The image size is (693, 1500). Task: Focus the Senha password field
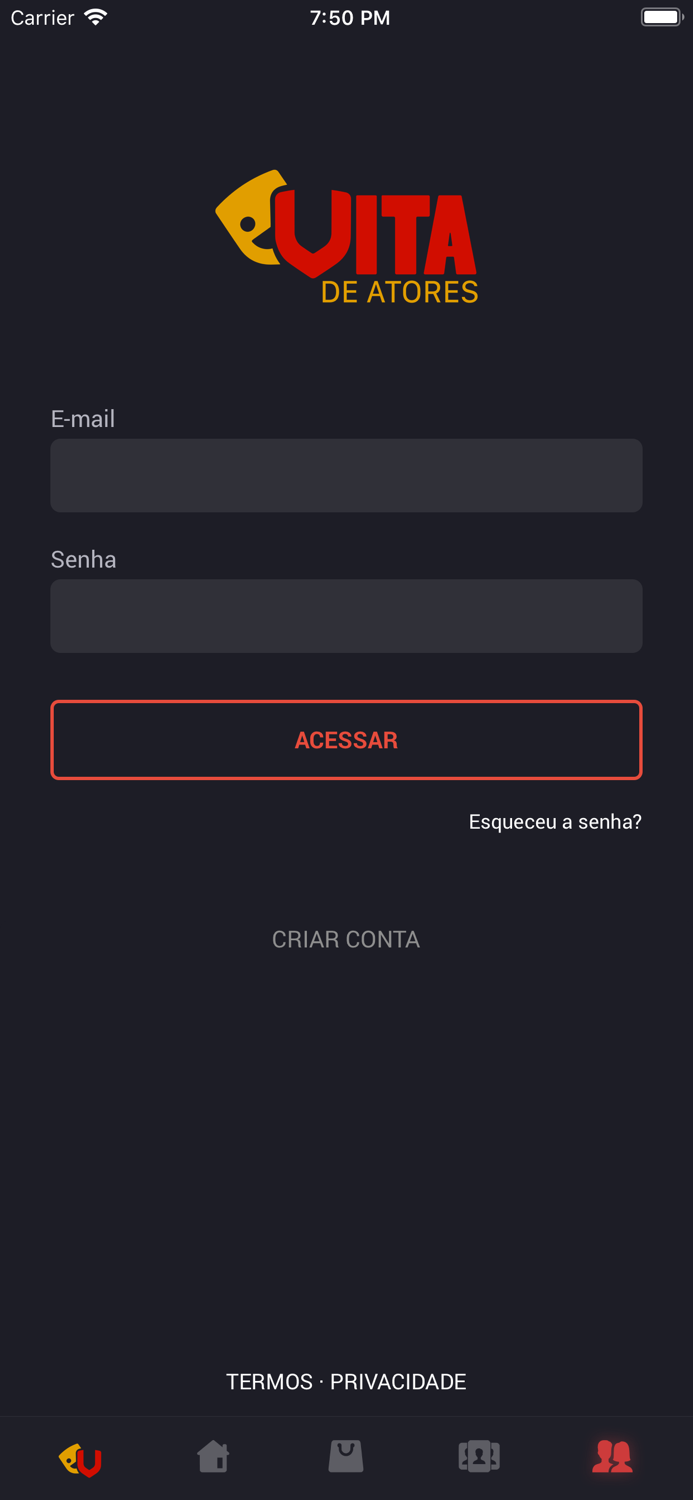tap(346, 615)
